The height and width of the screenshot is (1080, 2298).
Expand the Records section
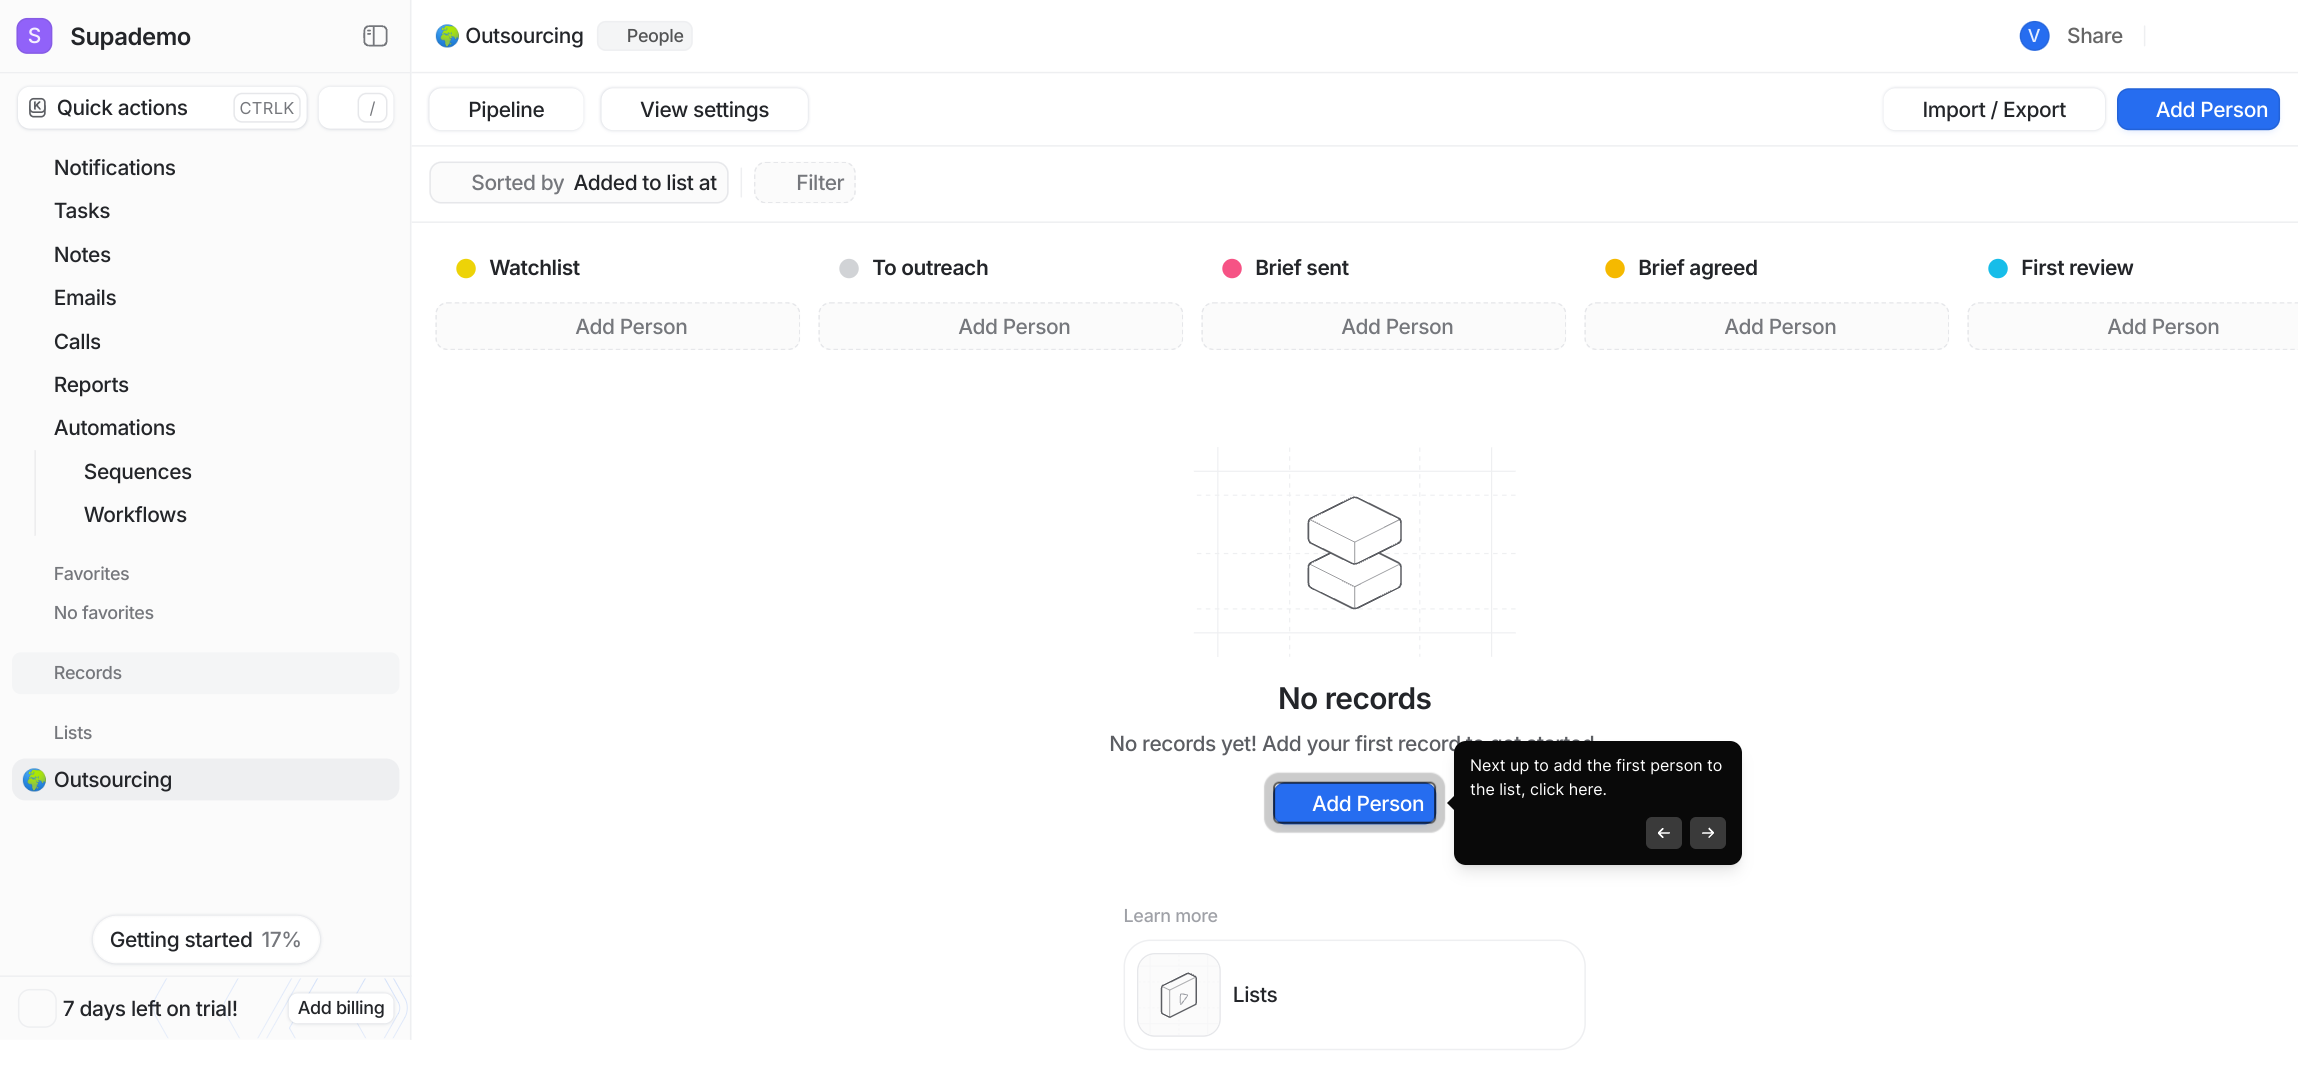(205, 673)
